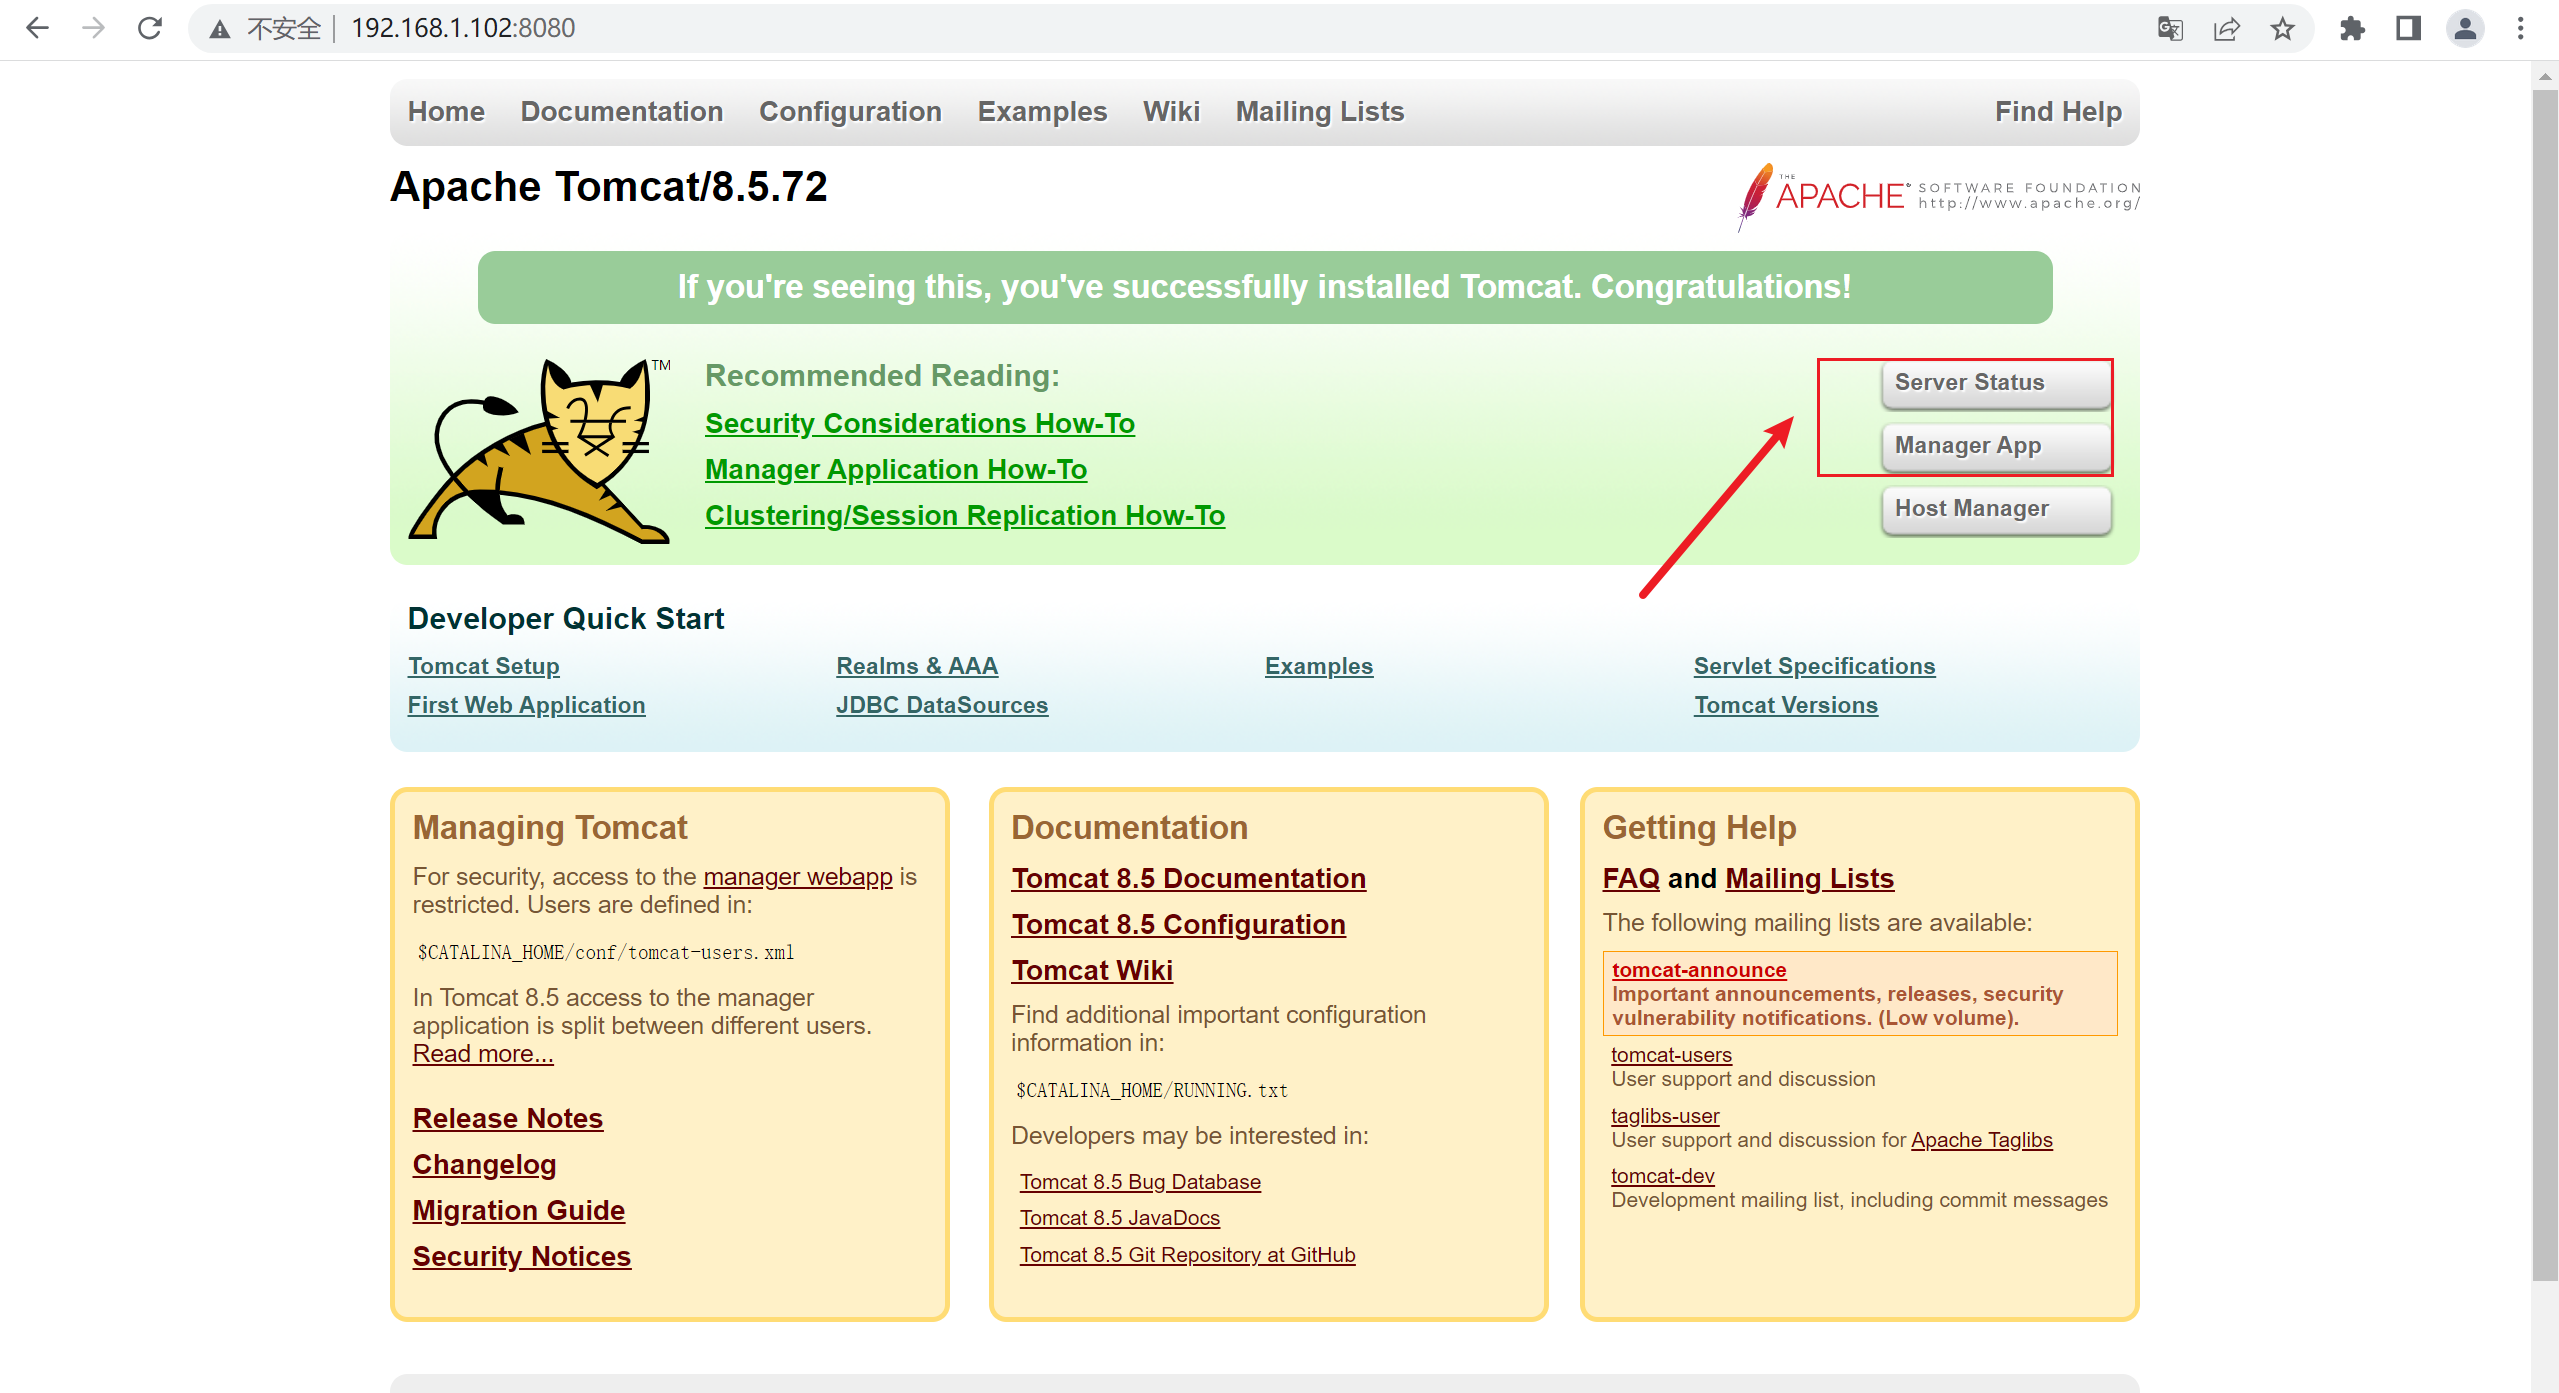The image size is (2559, 1393).
Task: Open the Tomcat Setup link
Action: [x=484, y=666]
